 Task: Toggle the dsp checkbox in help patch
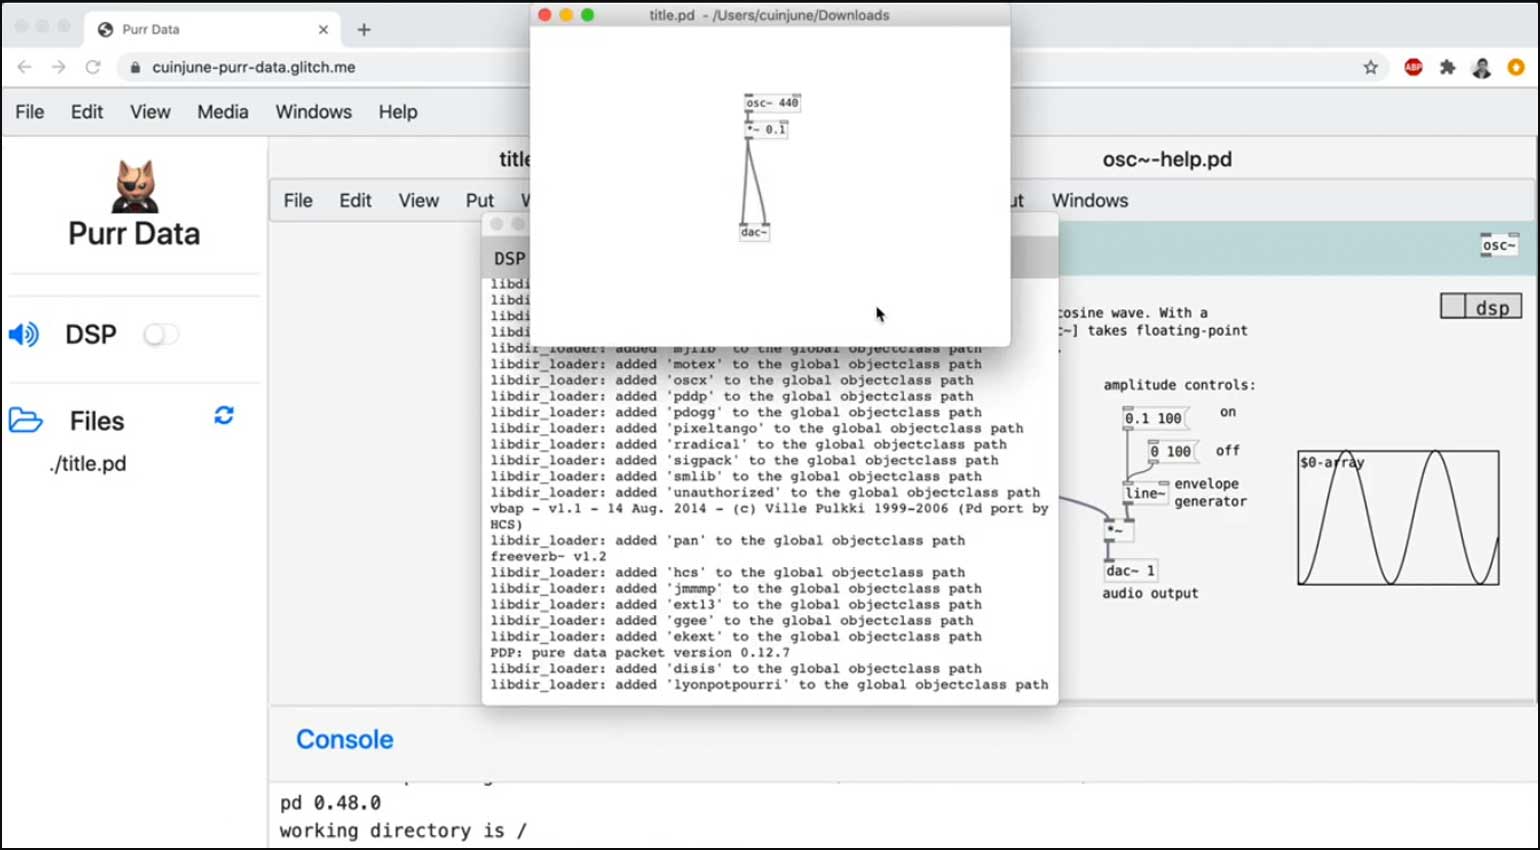[1453, 306]
